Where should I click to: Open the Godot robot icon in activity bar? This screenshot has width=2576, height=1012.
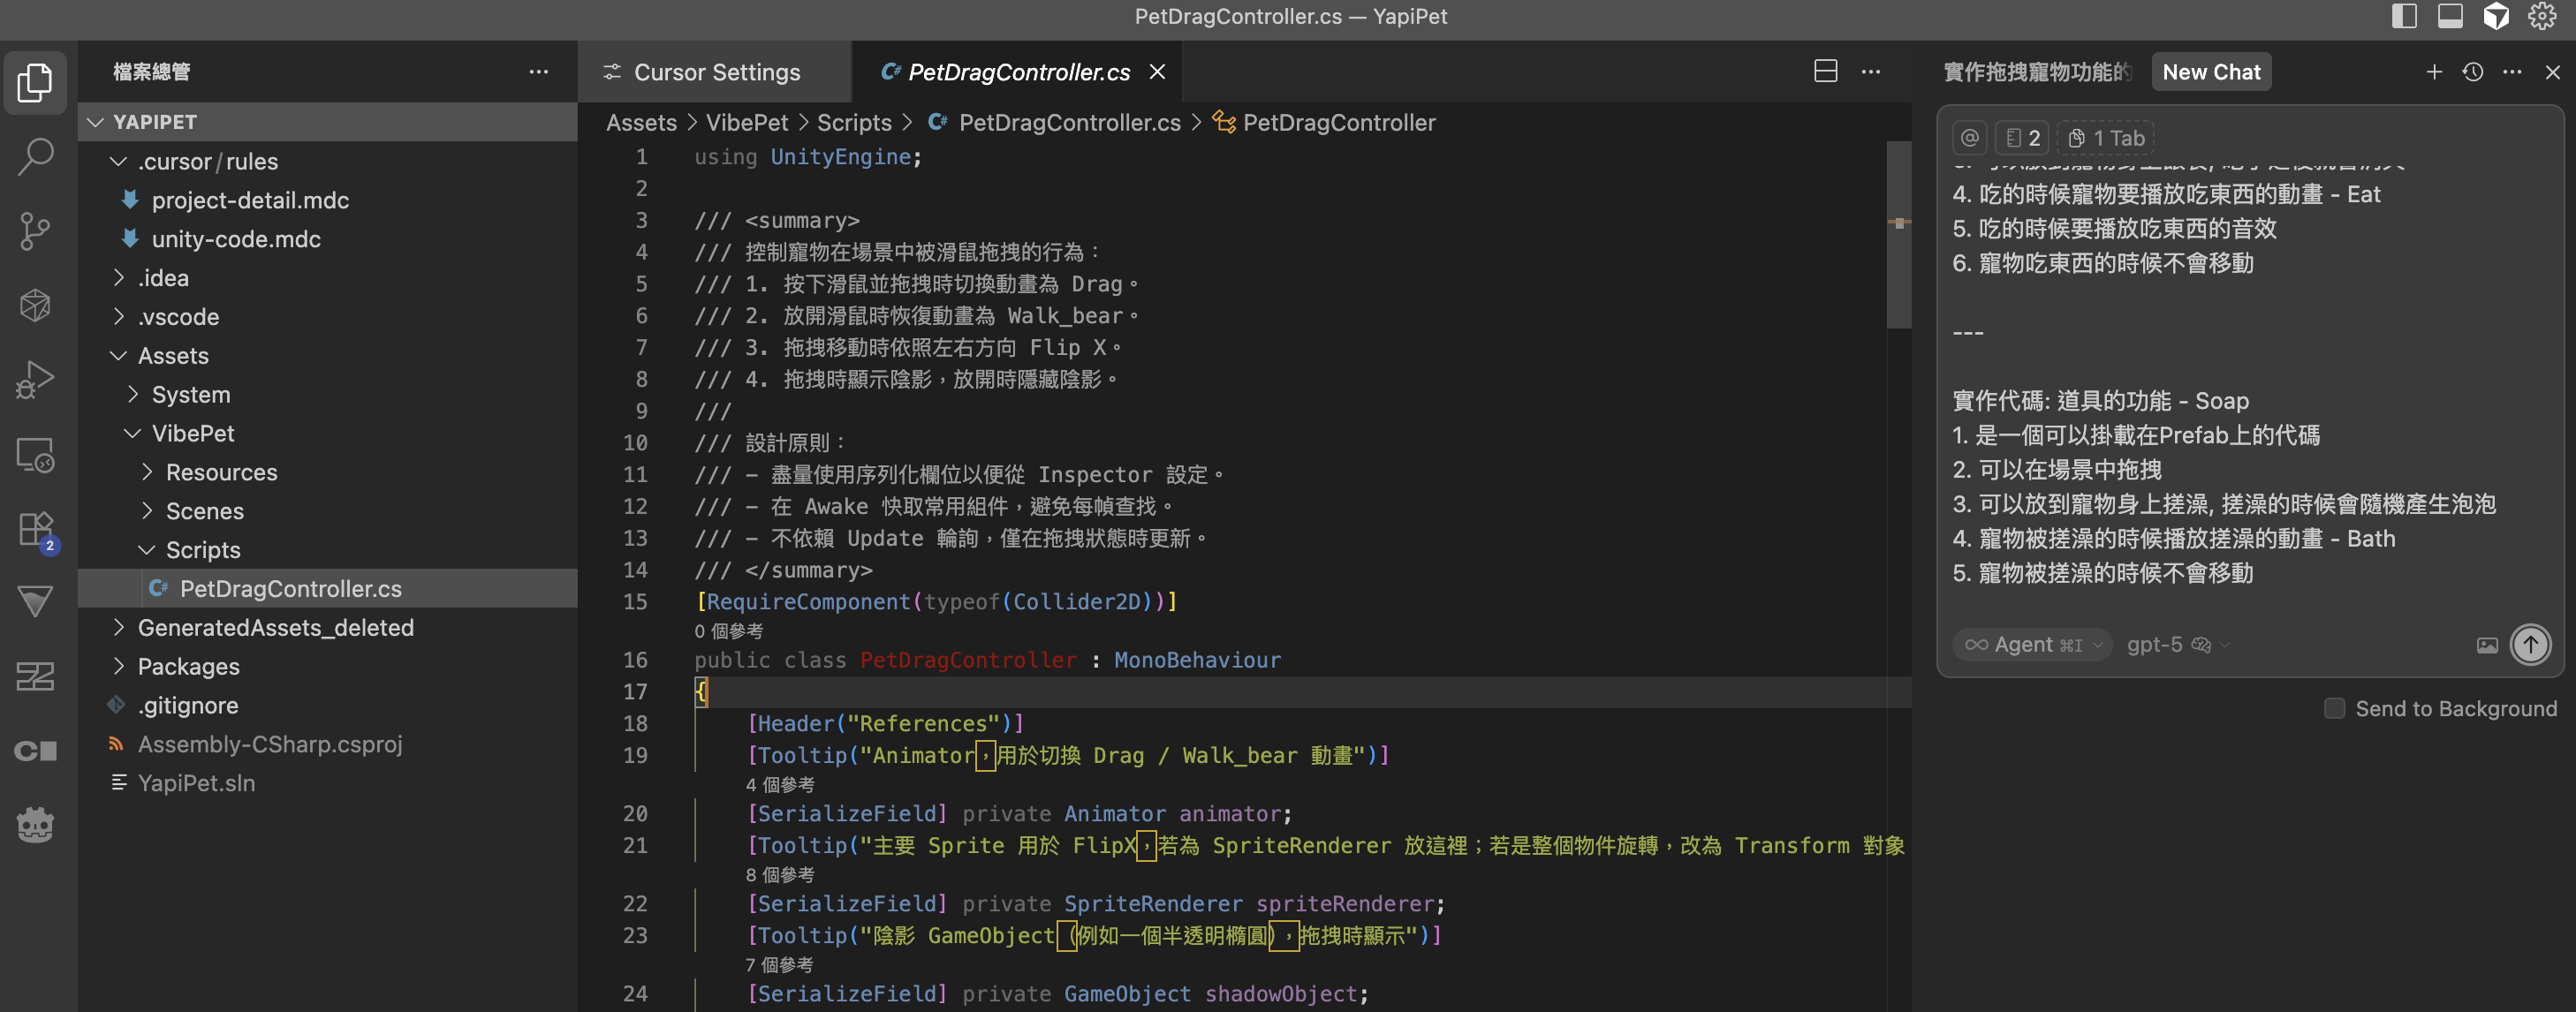(36, 825)
